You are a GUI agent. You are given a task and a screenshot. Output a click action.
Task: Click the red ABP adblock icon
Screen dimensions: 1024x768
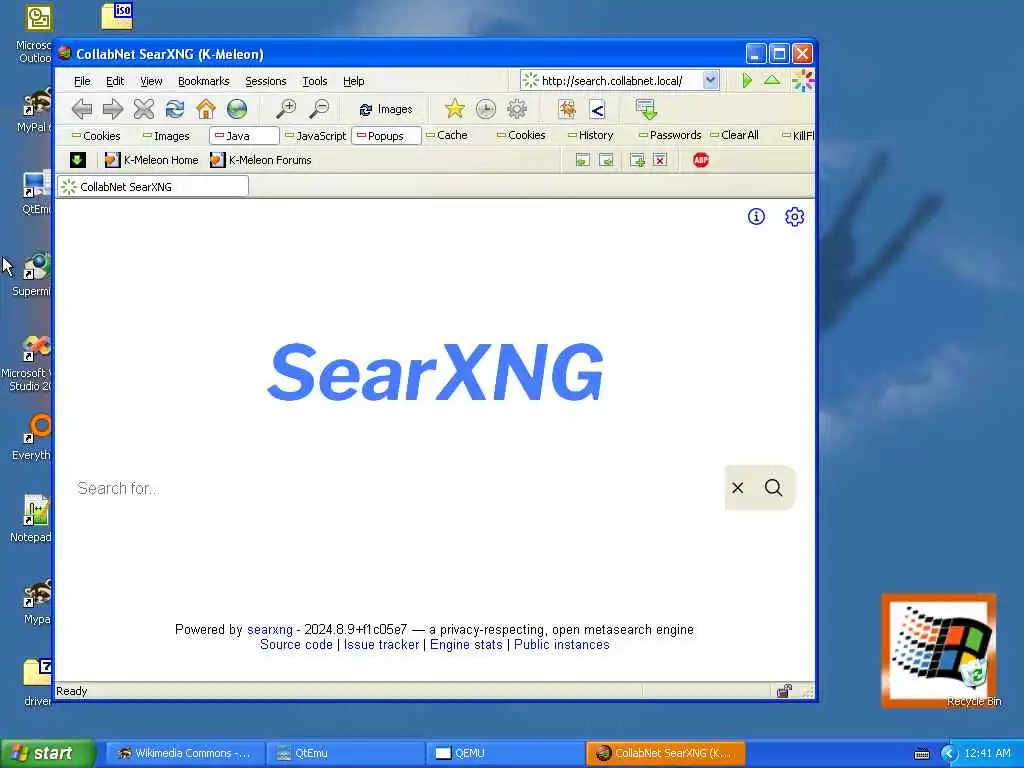(701, 160)
